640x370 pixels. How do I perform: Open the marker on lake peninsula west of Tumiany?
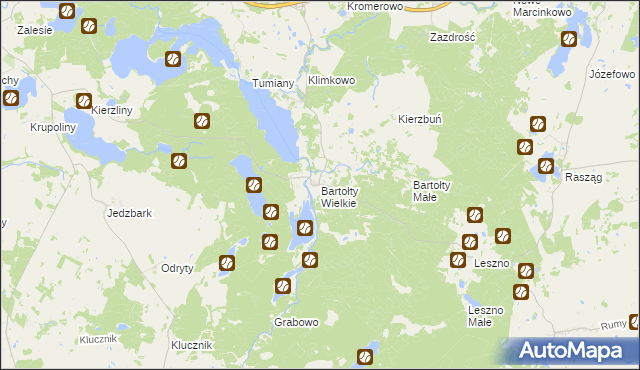(173, 59)
